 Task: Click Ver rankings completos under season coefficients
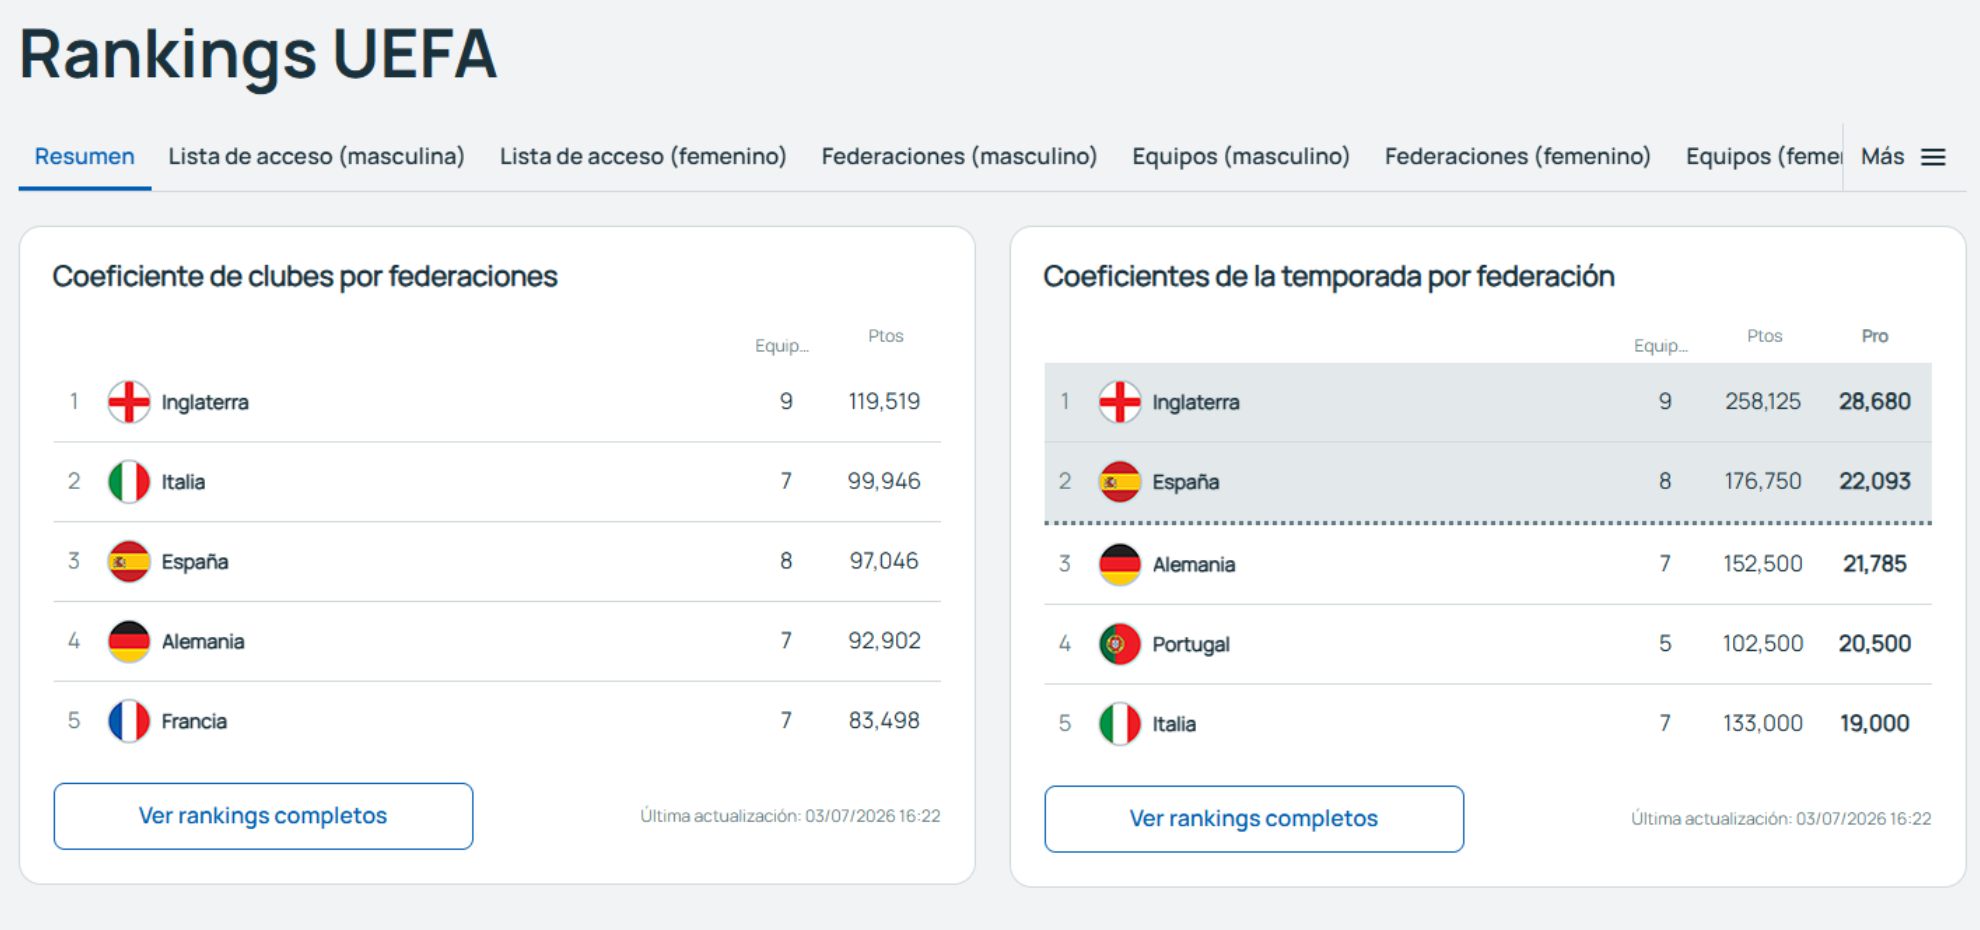coord(1254,819)
